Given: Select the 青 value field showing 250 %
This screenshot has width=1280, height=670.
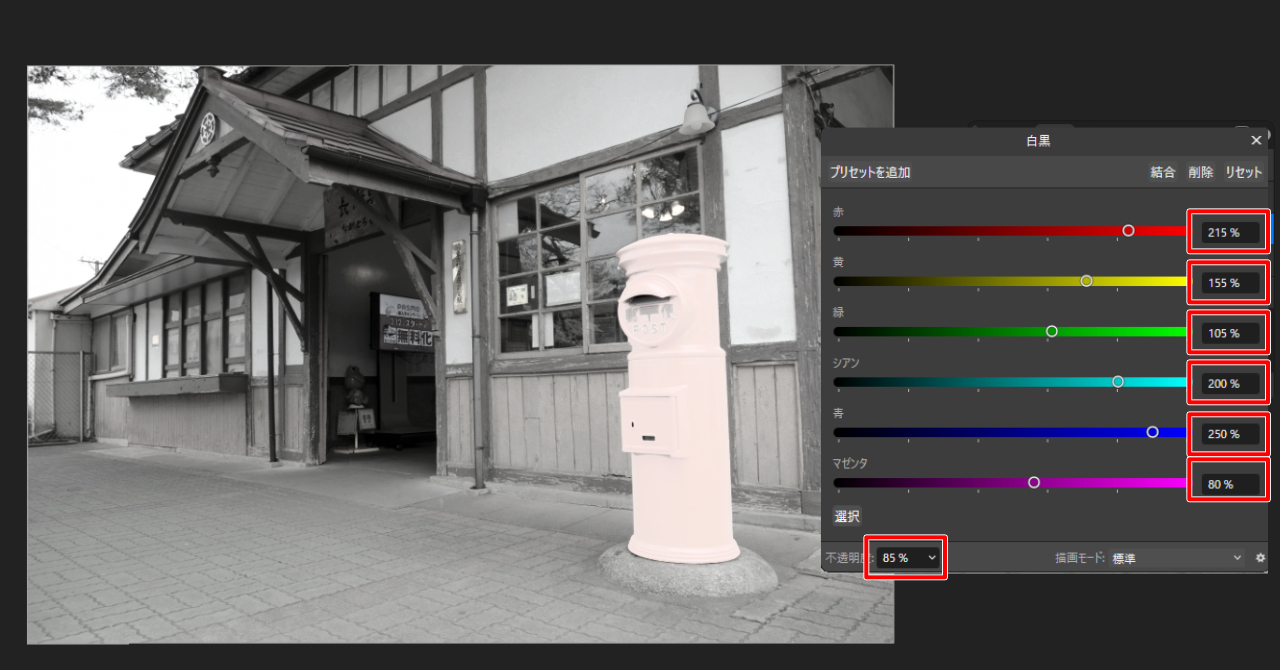Looking at the screenshot, I should point(1230,434).
